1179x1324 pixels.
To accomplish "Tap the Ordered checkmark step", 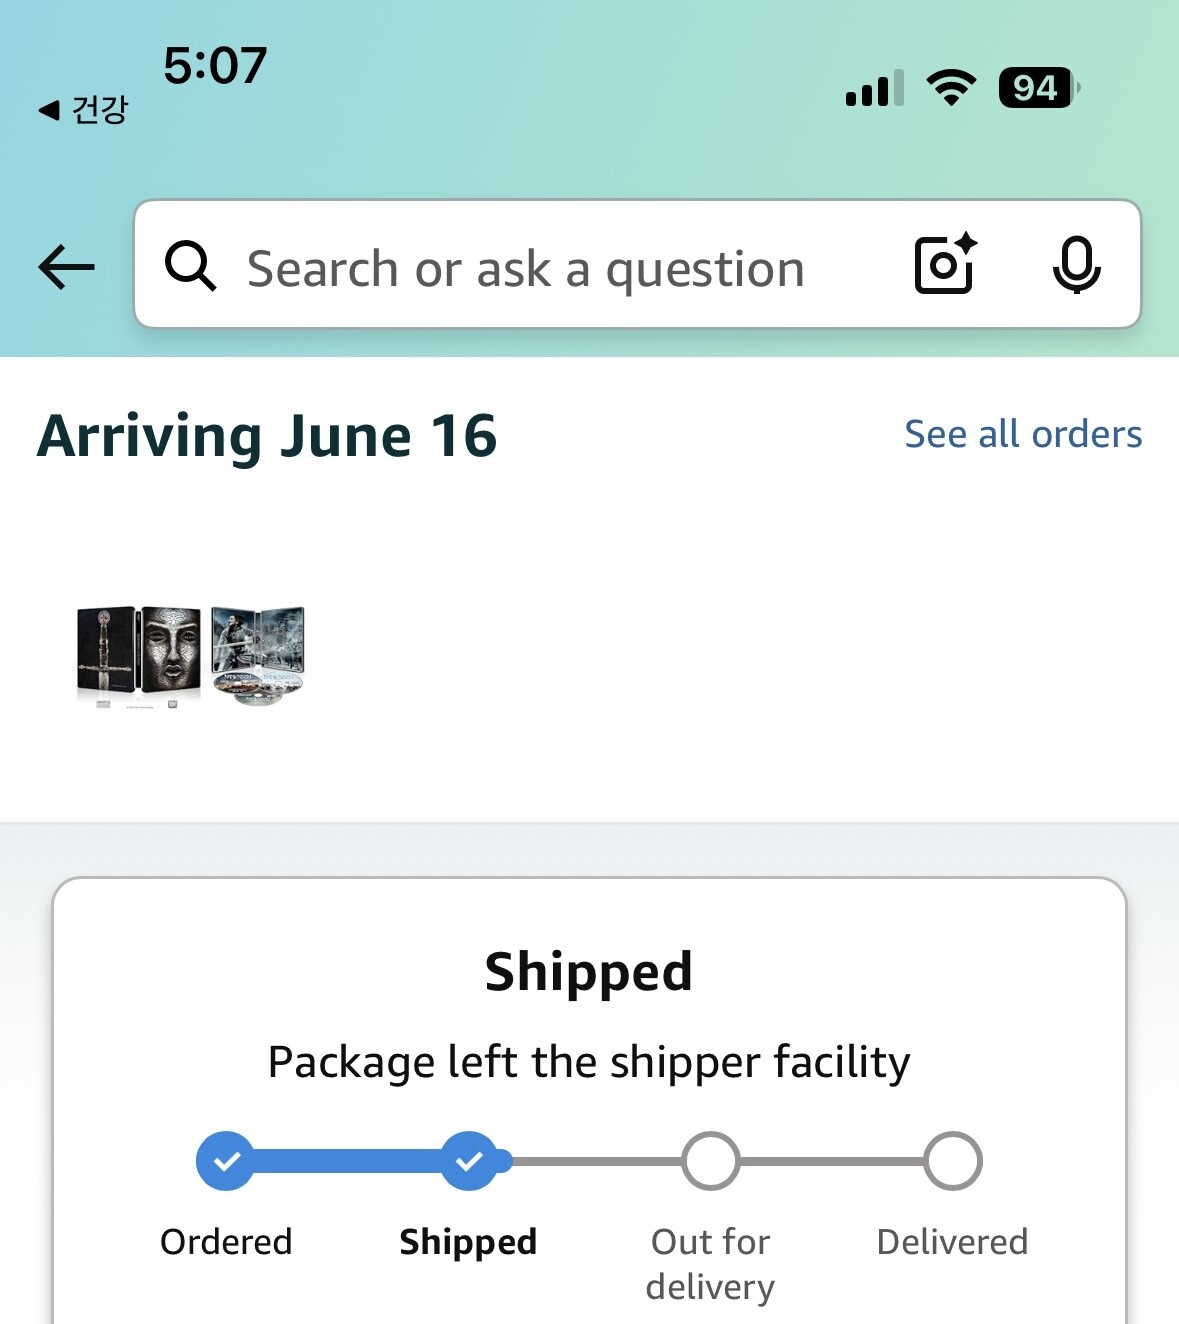I will click(x=226, y=1161).
